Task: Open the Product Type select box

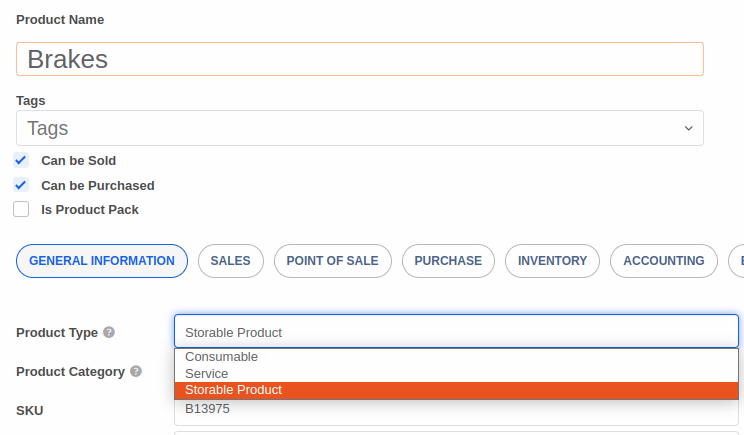Action: pyautogui.click(x=456, y=332)
